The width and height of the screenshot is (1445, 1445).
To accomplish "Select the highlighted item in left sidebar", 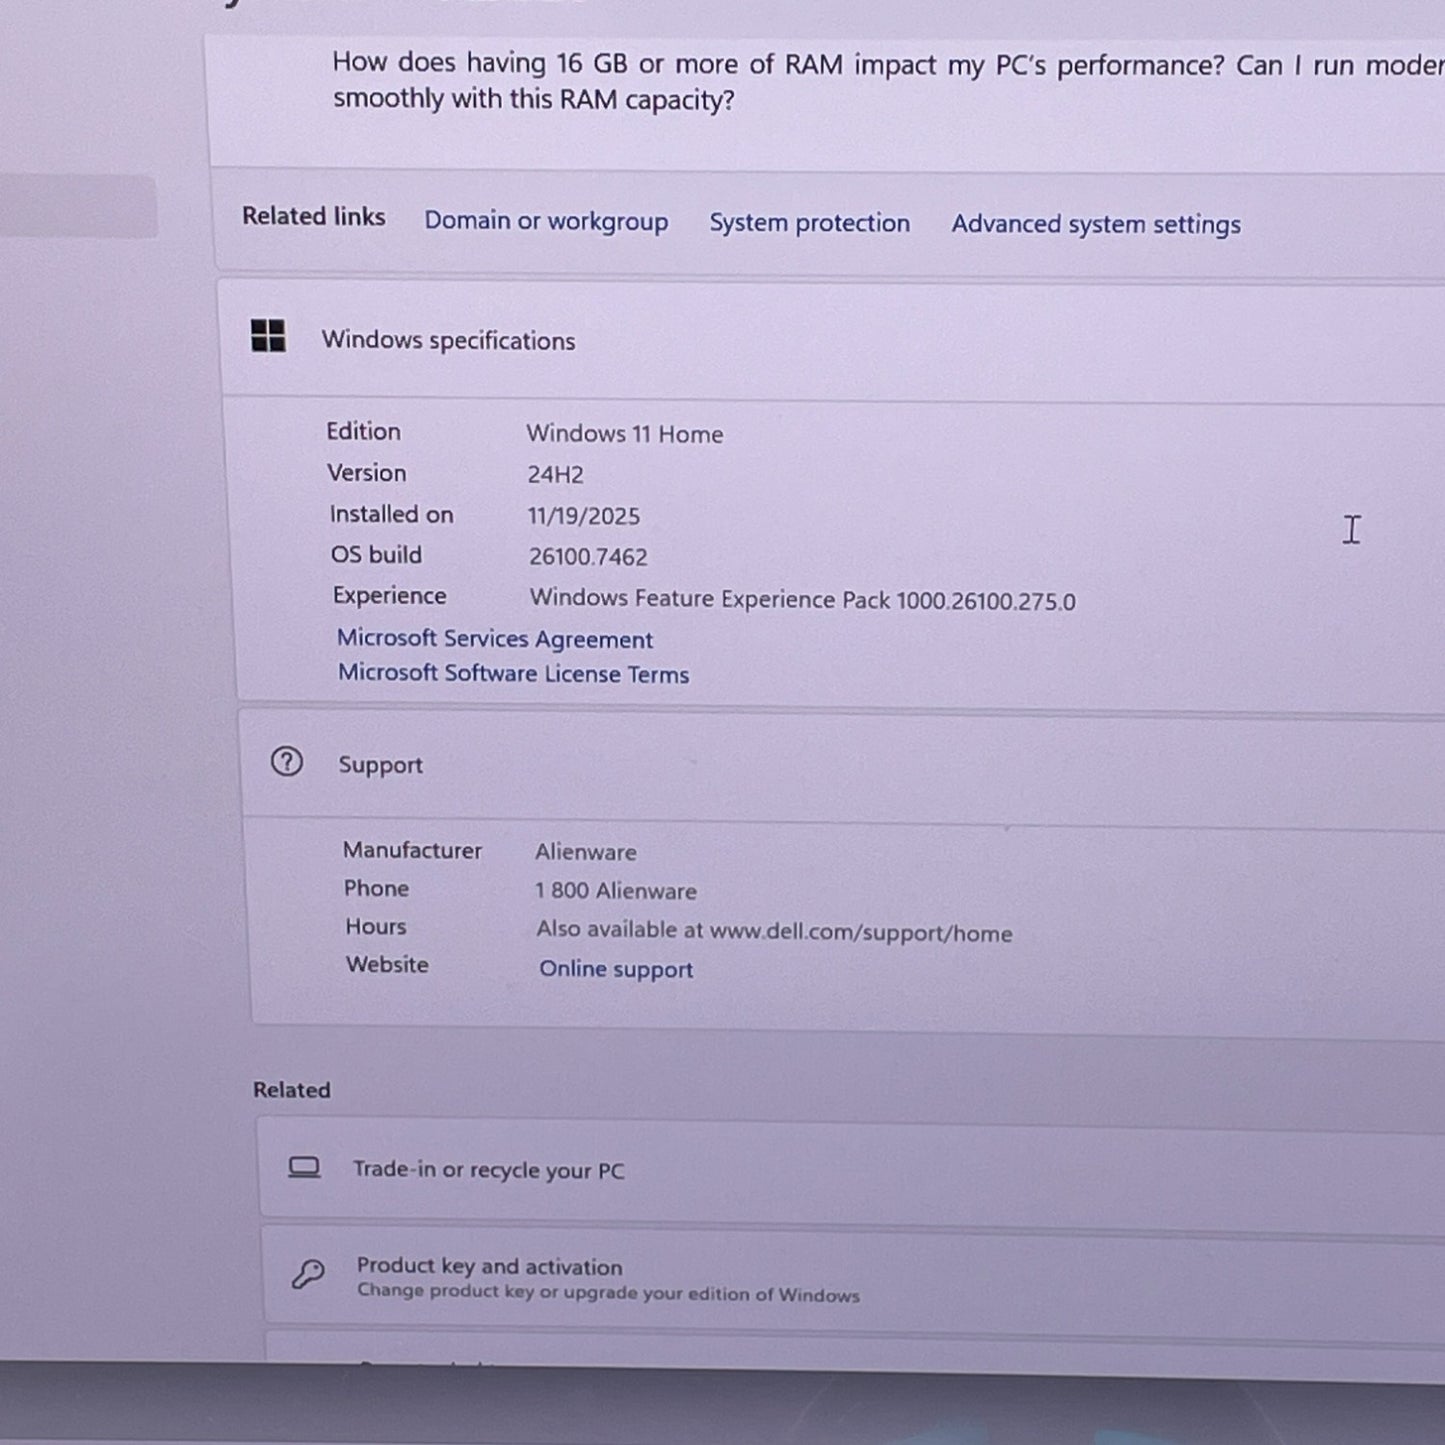I will 78,207.
